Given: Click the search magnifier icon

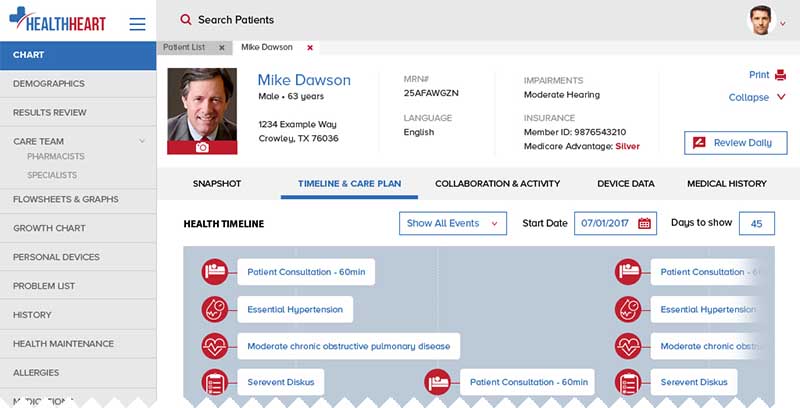Looking at the screenshot, I should pyautogui.click(x=186, y=20).
